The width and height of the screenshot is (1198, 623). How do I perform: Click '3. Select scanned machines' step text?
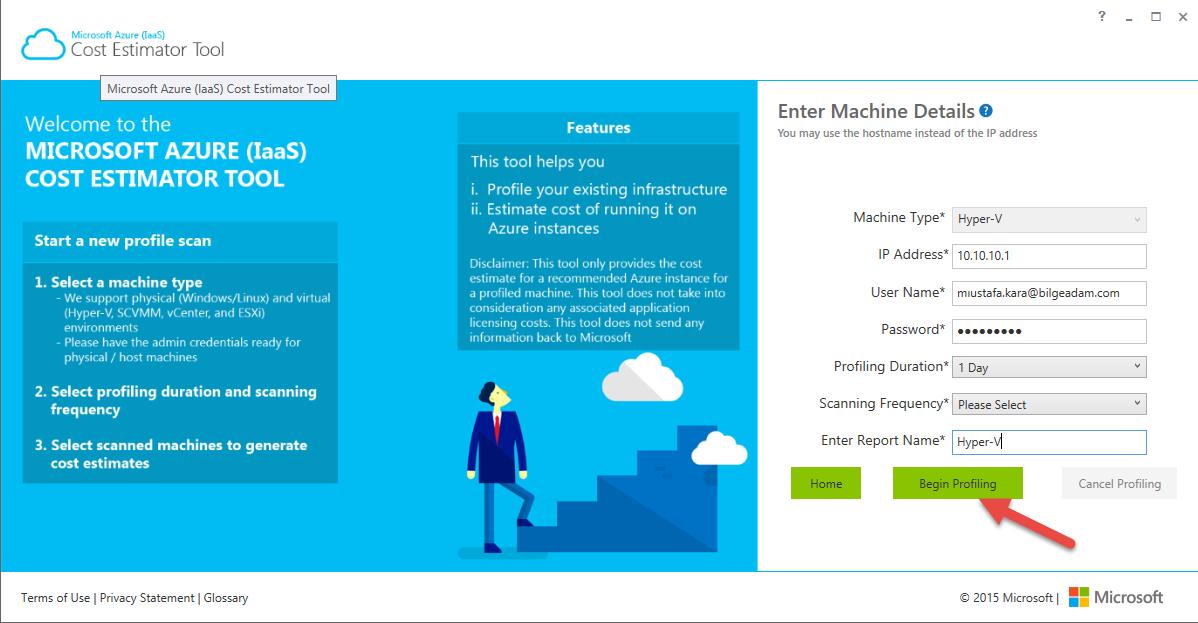pos(171,454)
